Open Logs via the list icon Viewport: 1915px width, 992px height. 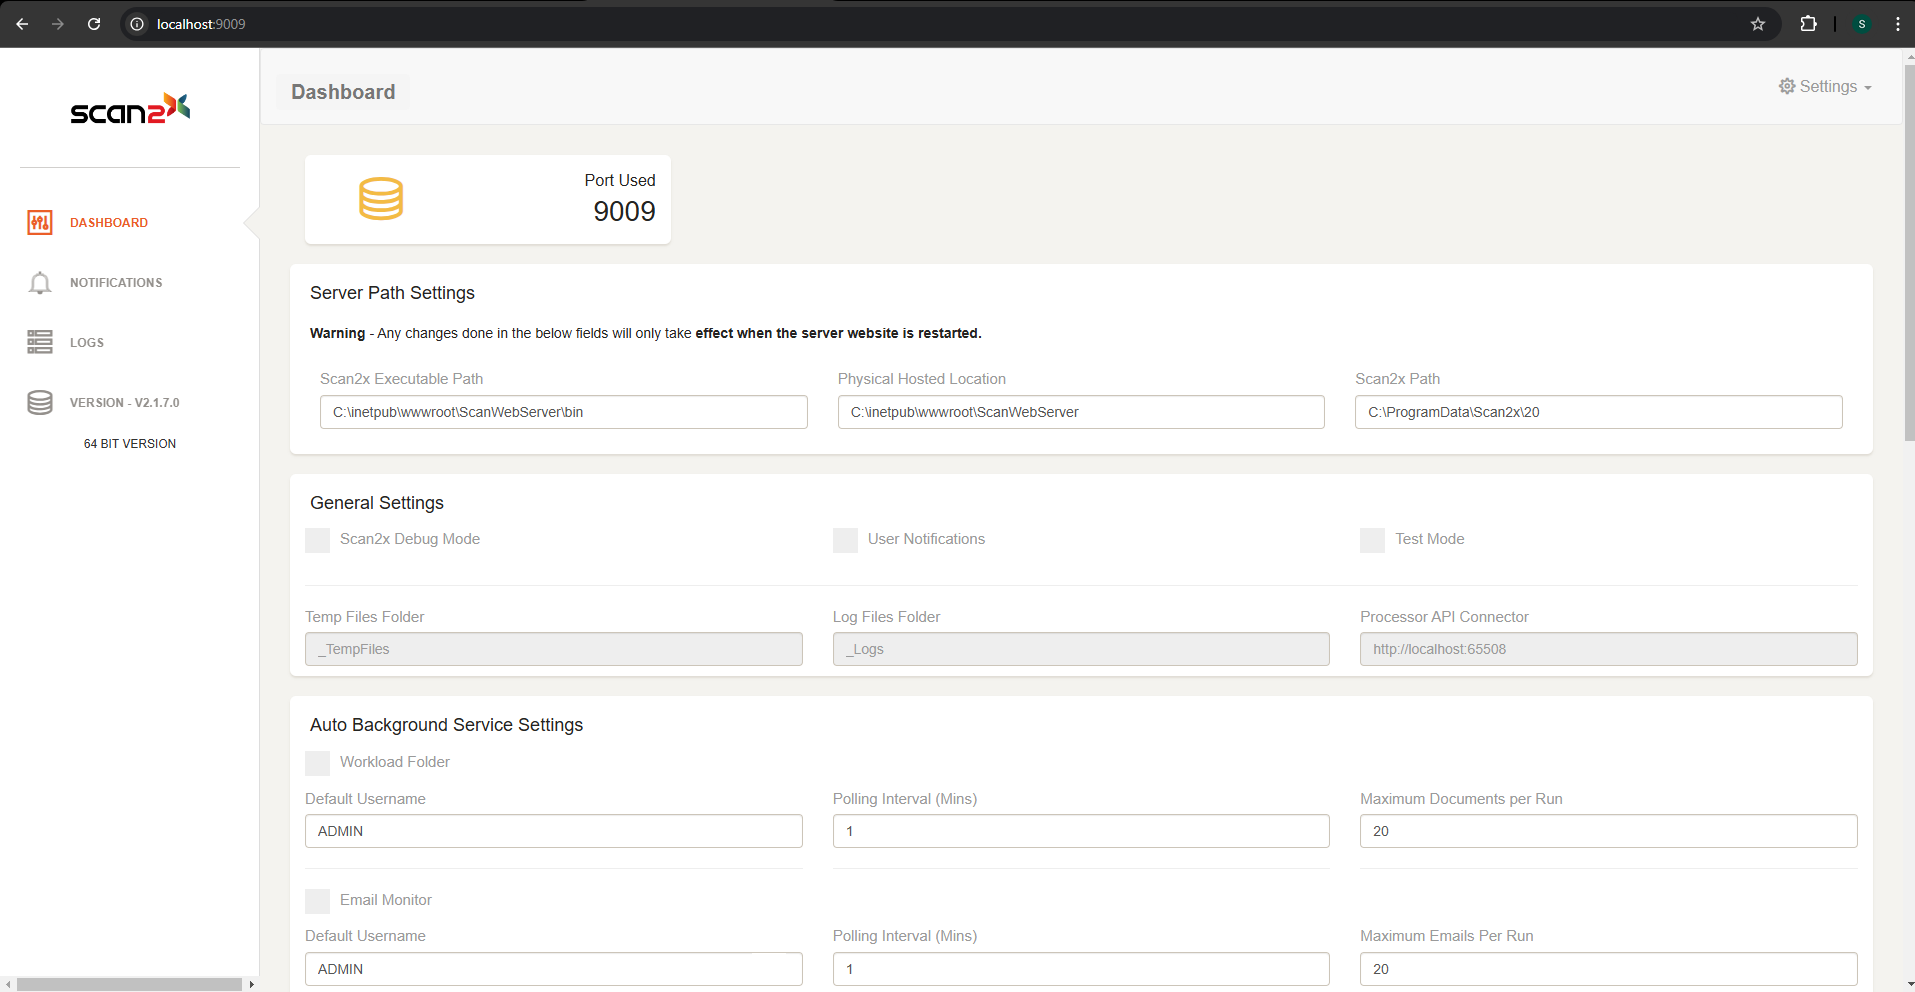tap(40, 342)
